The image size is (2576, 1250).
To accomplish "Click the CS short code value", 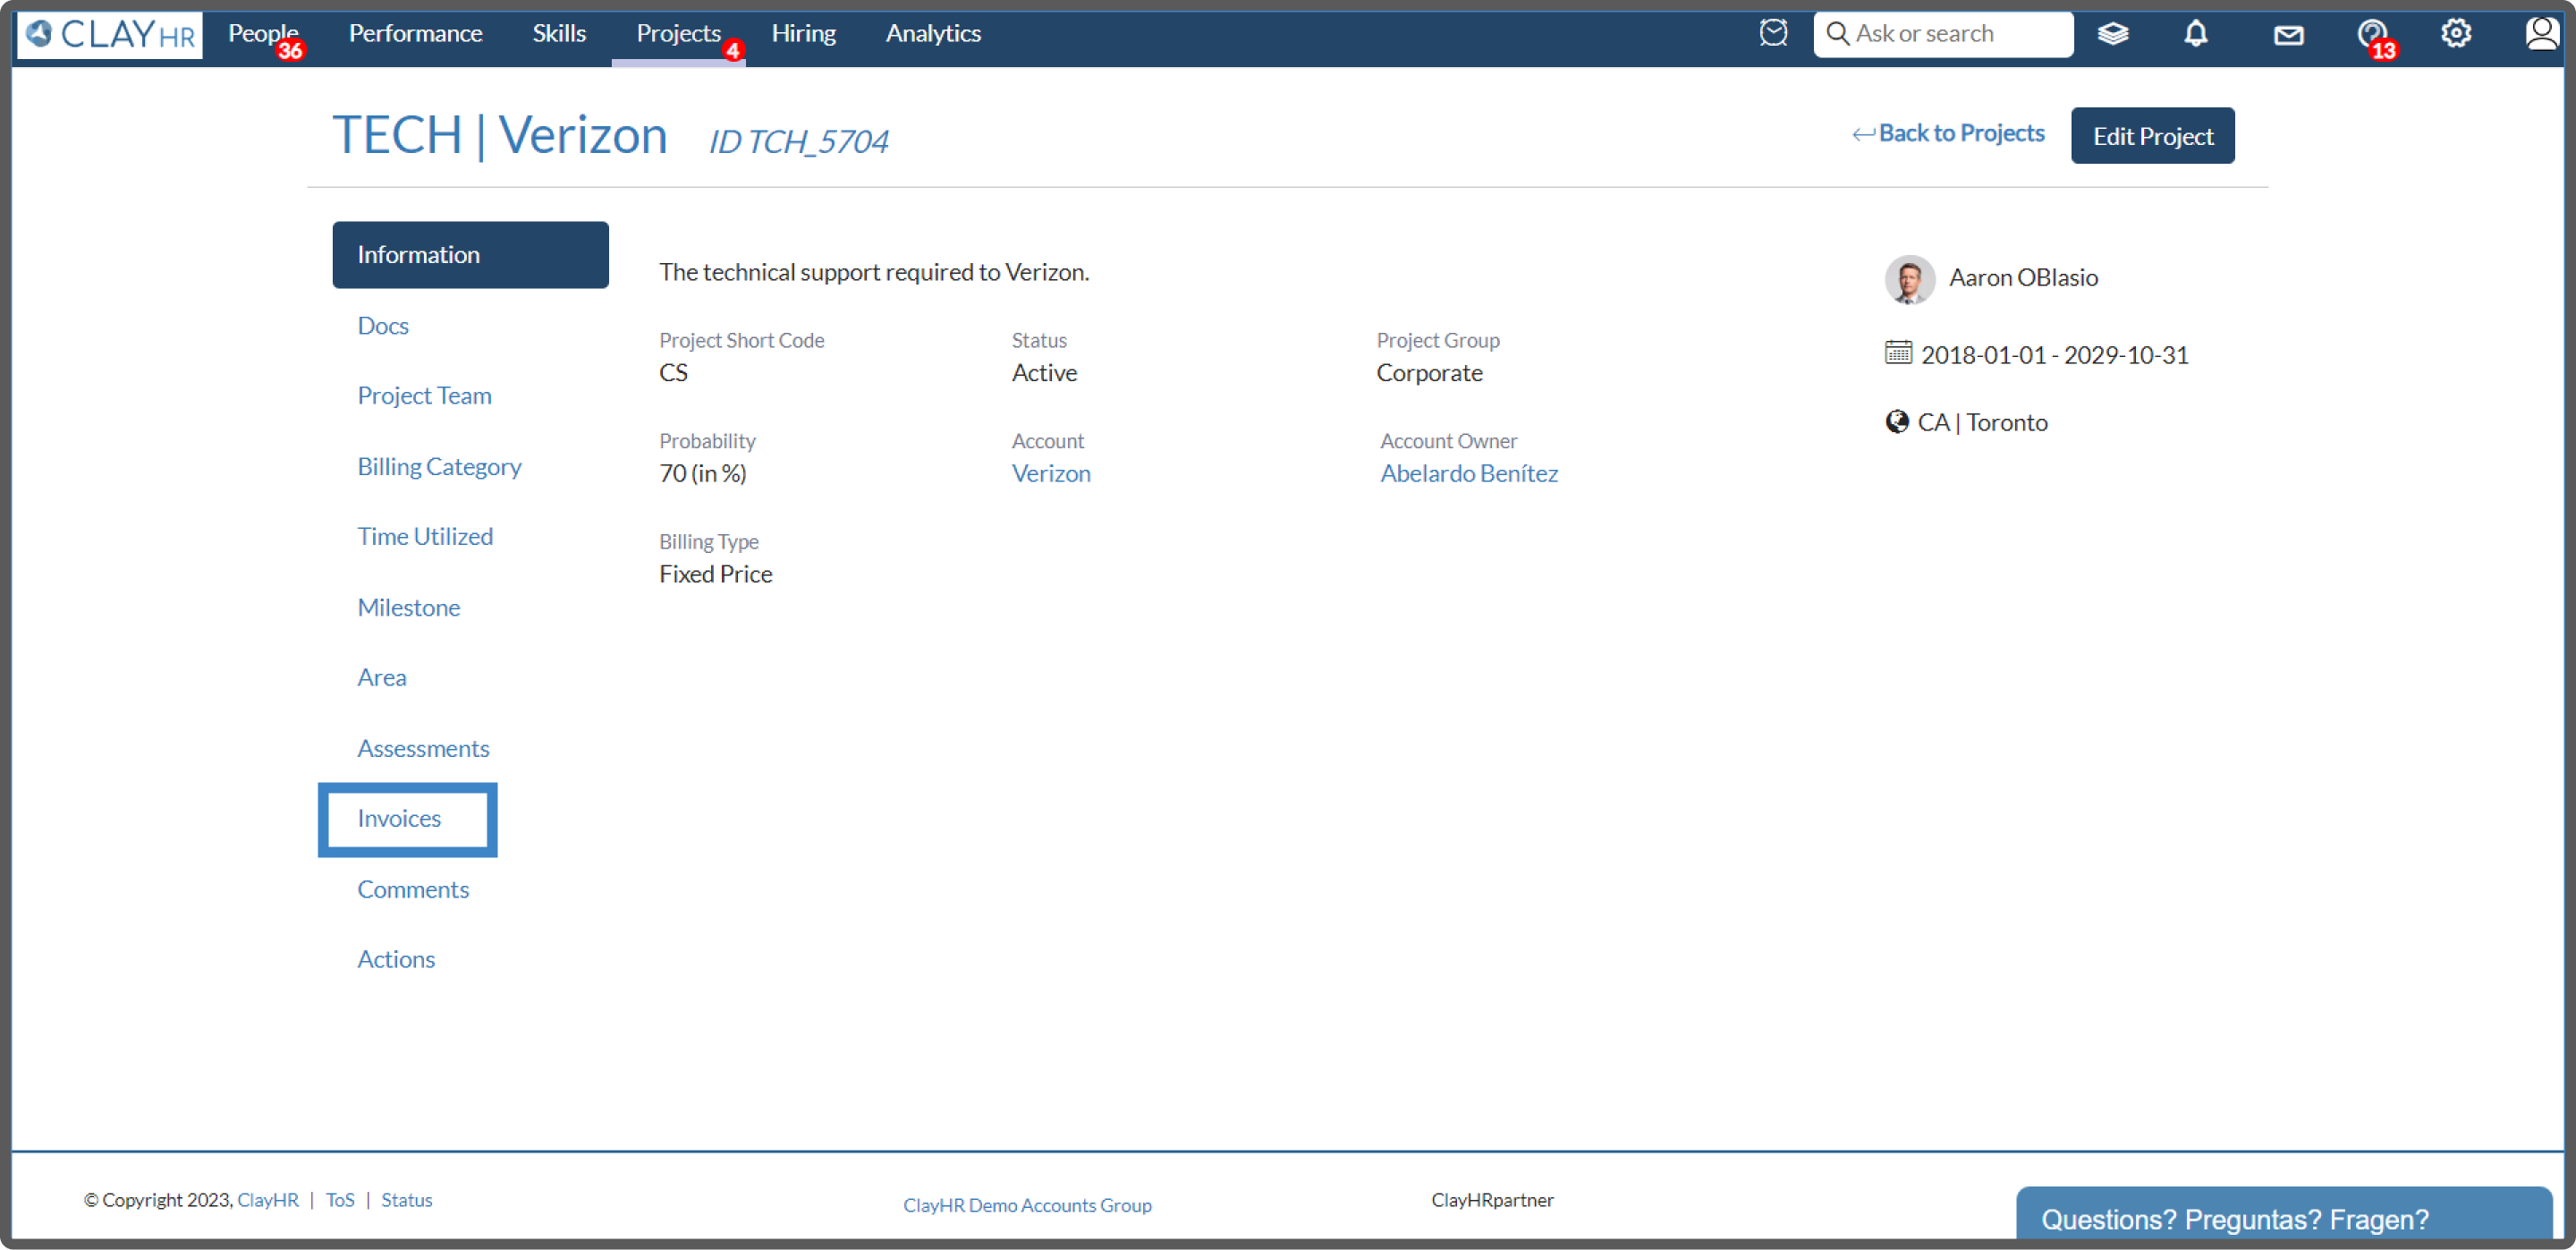I will (673, 373).
